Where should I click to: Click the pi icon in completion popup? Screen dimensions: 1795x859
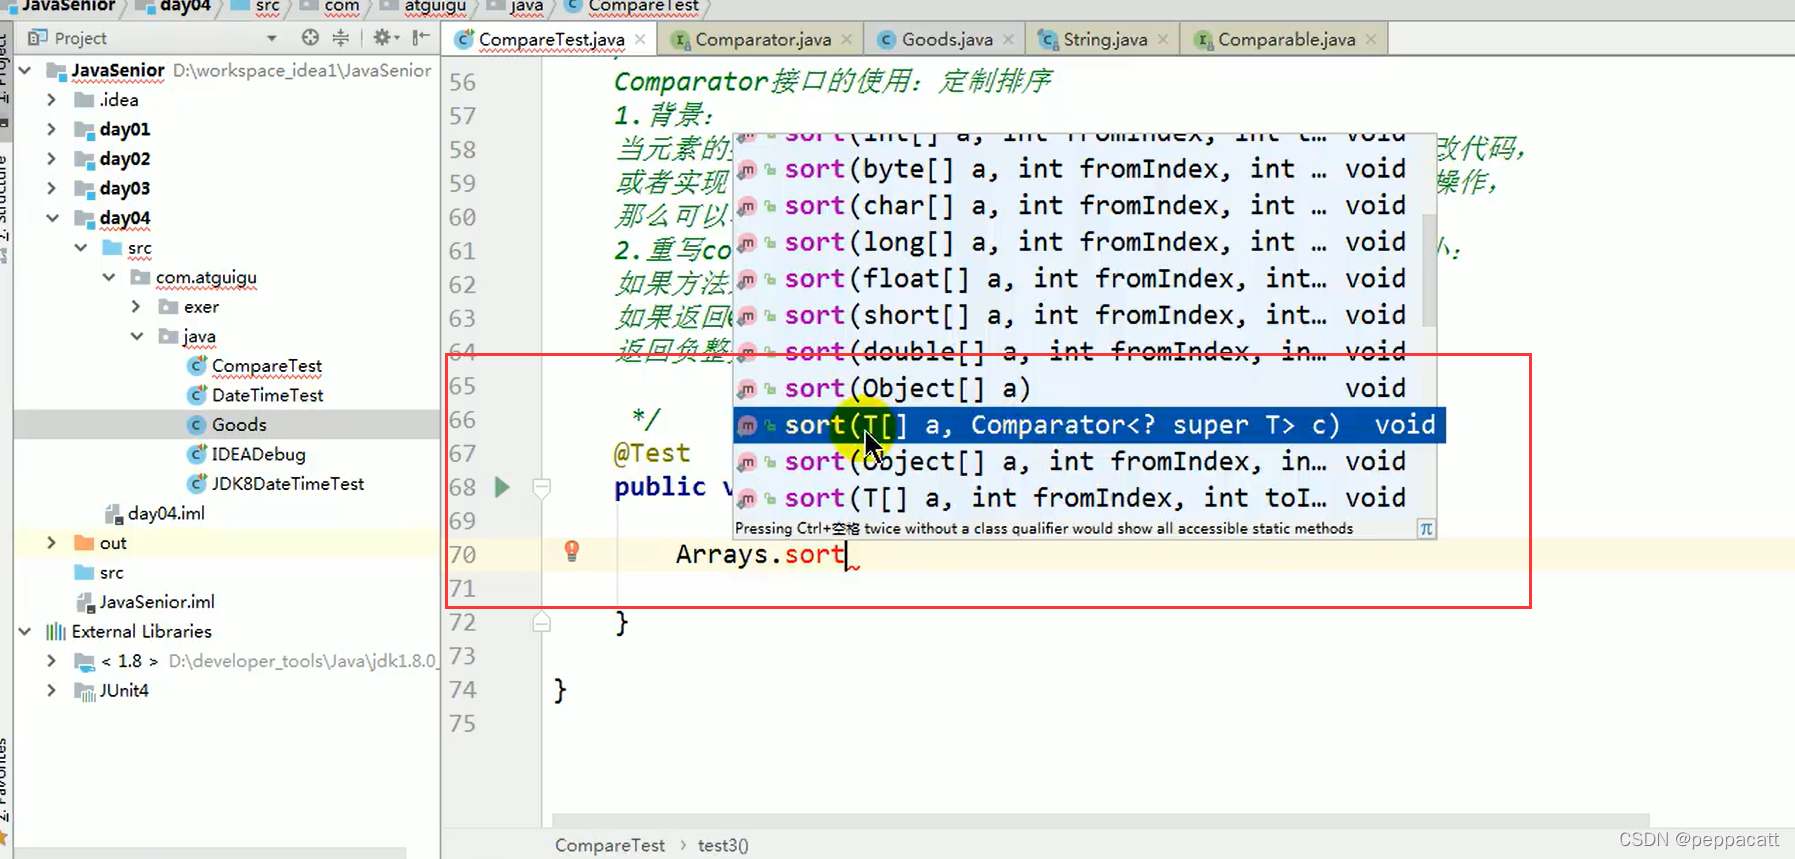1426,529
